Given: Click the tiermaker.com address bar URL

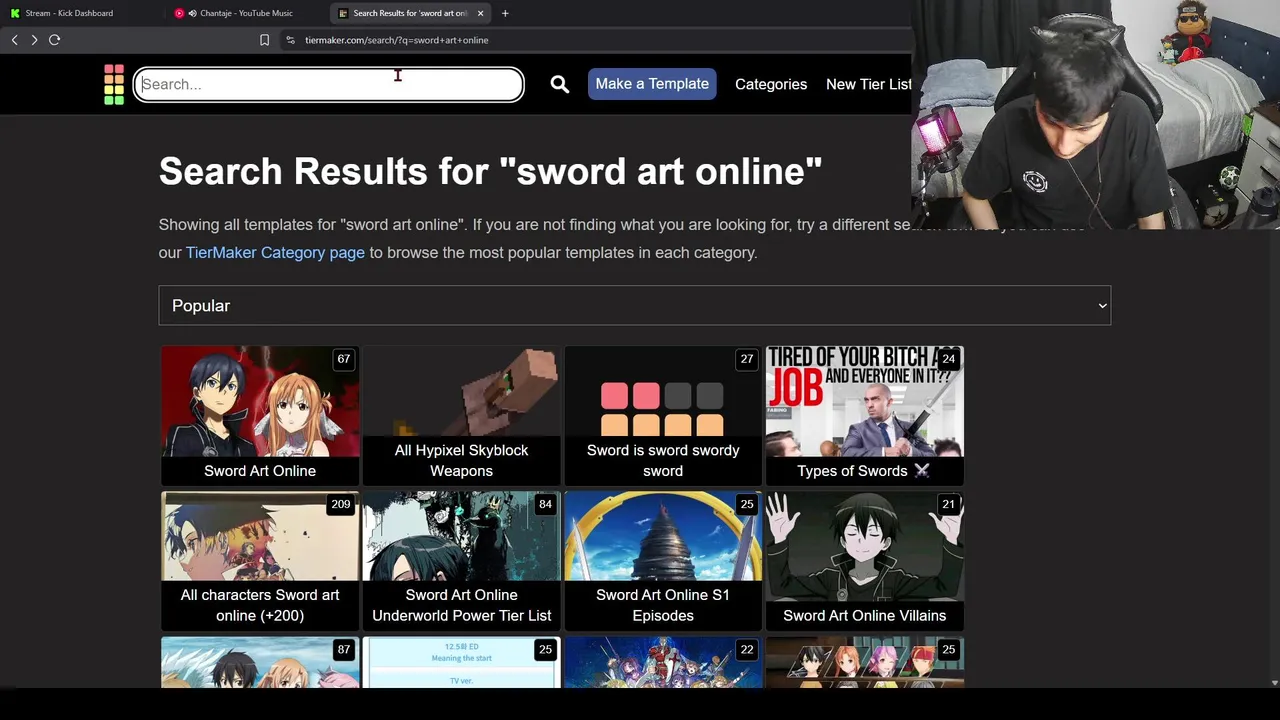Looking at the screenshot, I should [396, 40].
